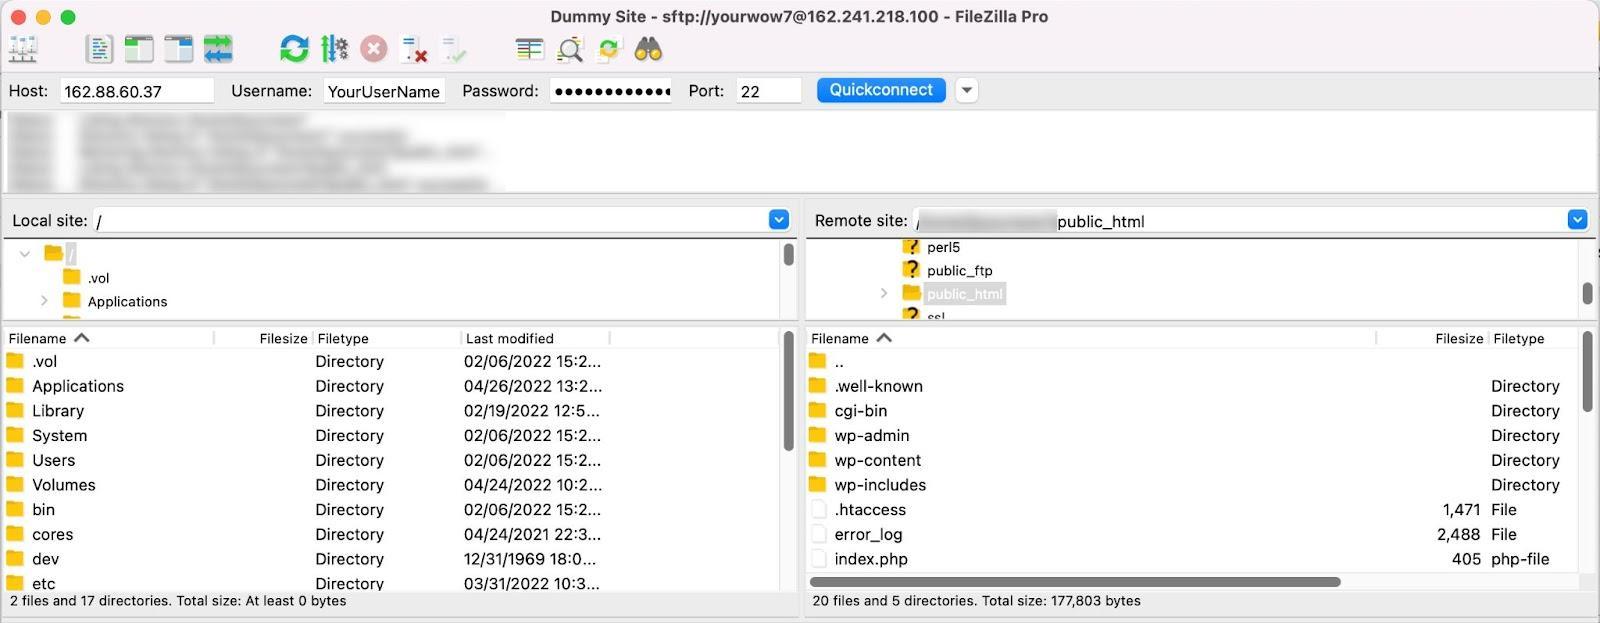Sort local files by Filename column
Image resolution: width=1600 pixels, height=623 pixels.
[x=108, y=338]
